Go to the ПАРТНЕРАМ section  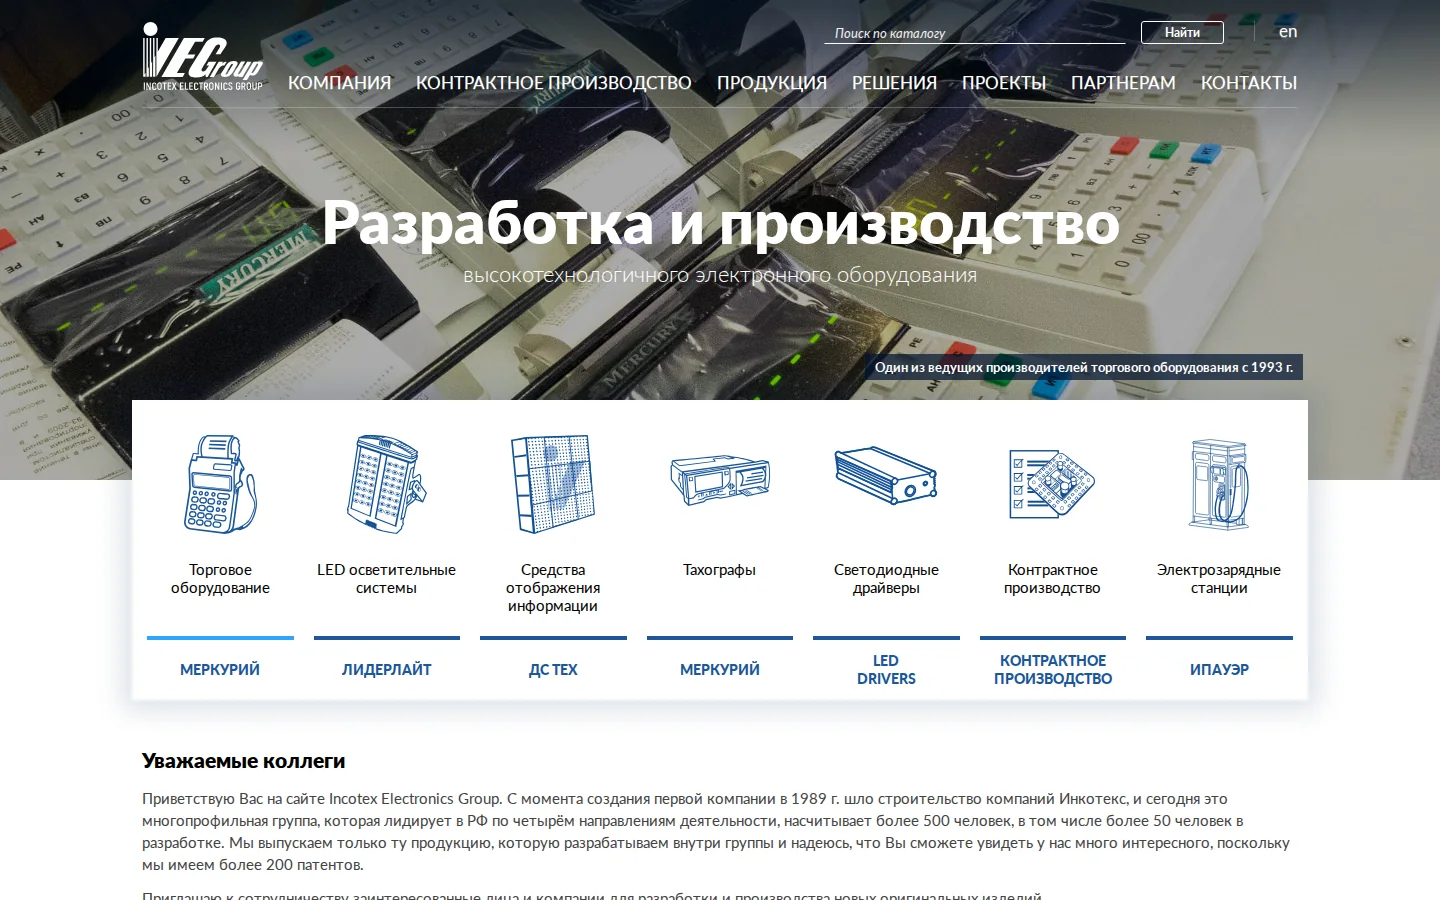pyautogui.click(x=1123, y=83)
